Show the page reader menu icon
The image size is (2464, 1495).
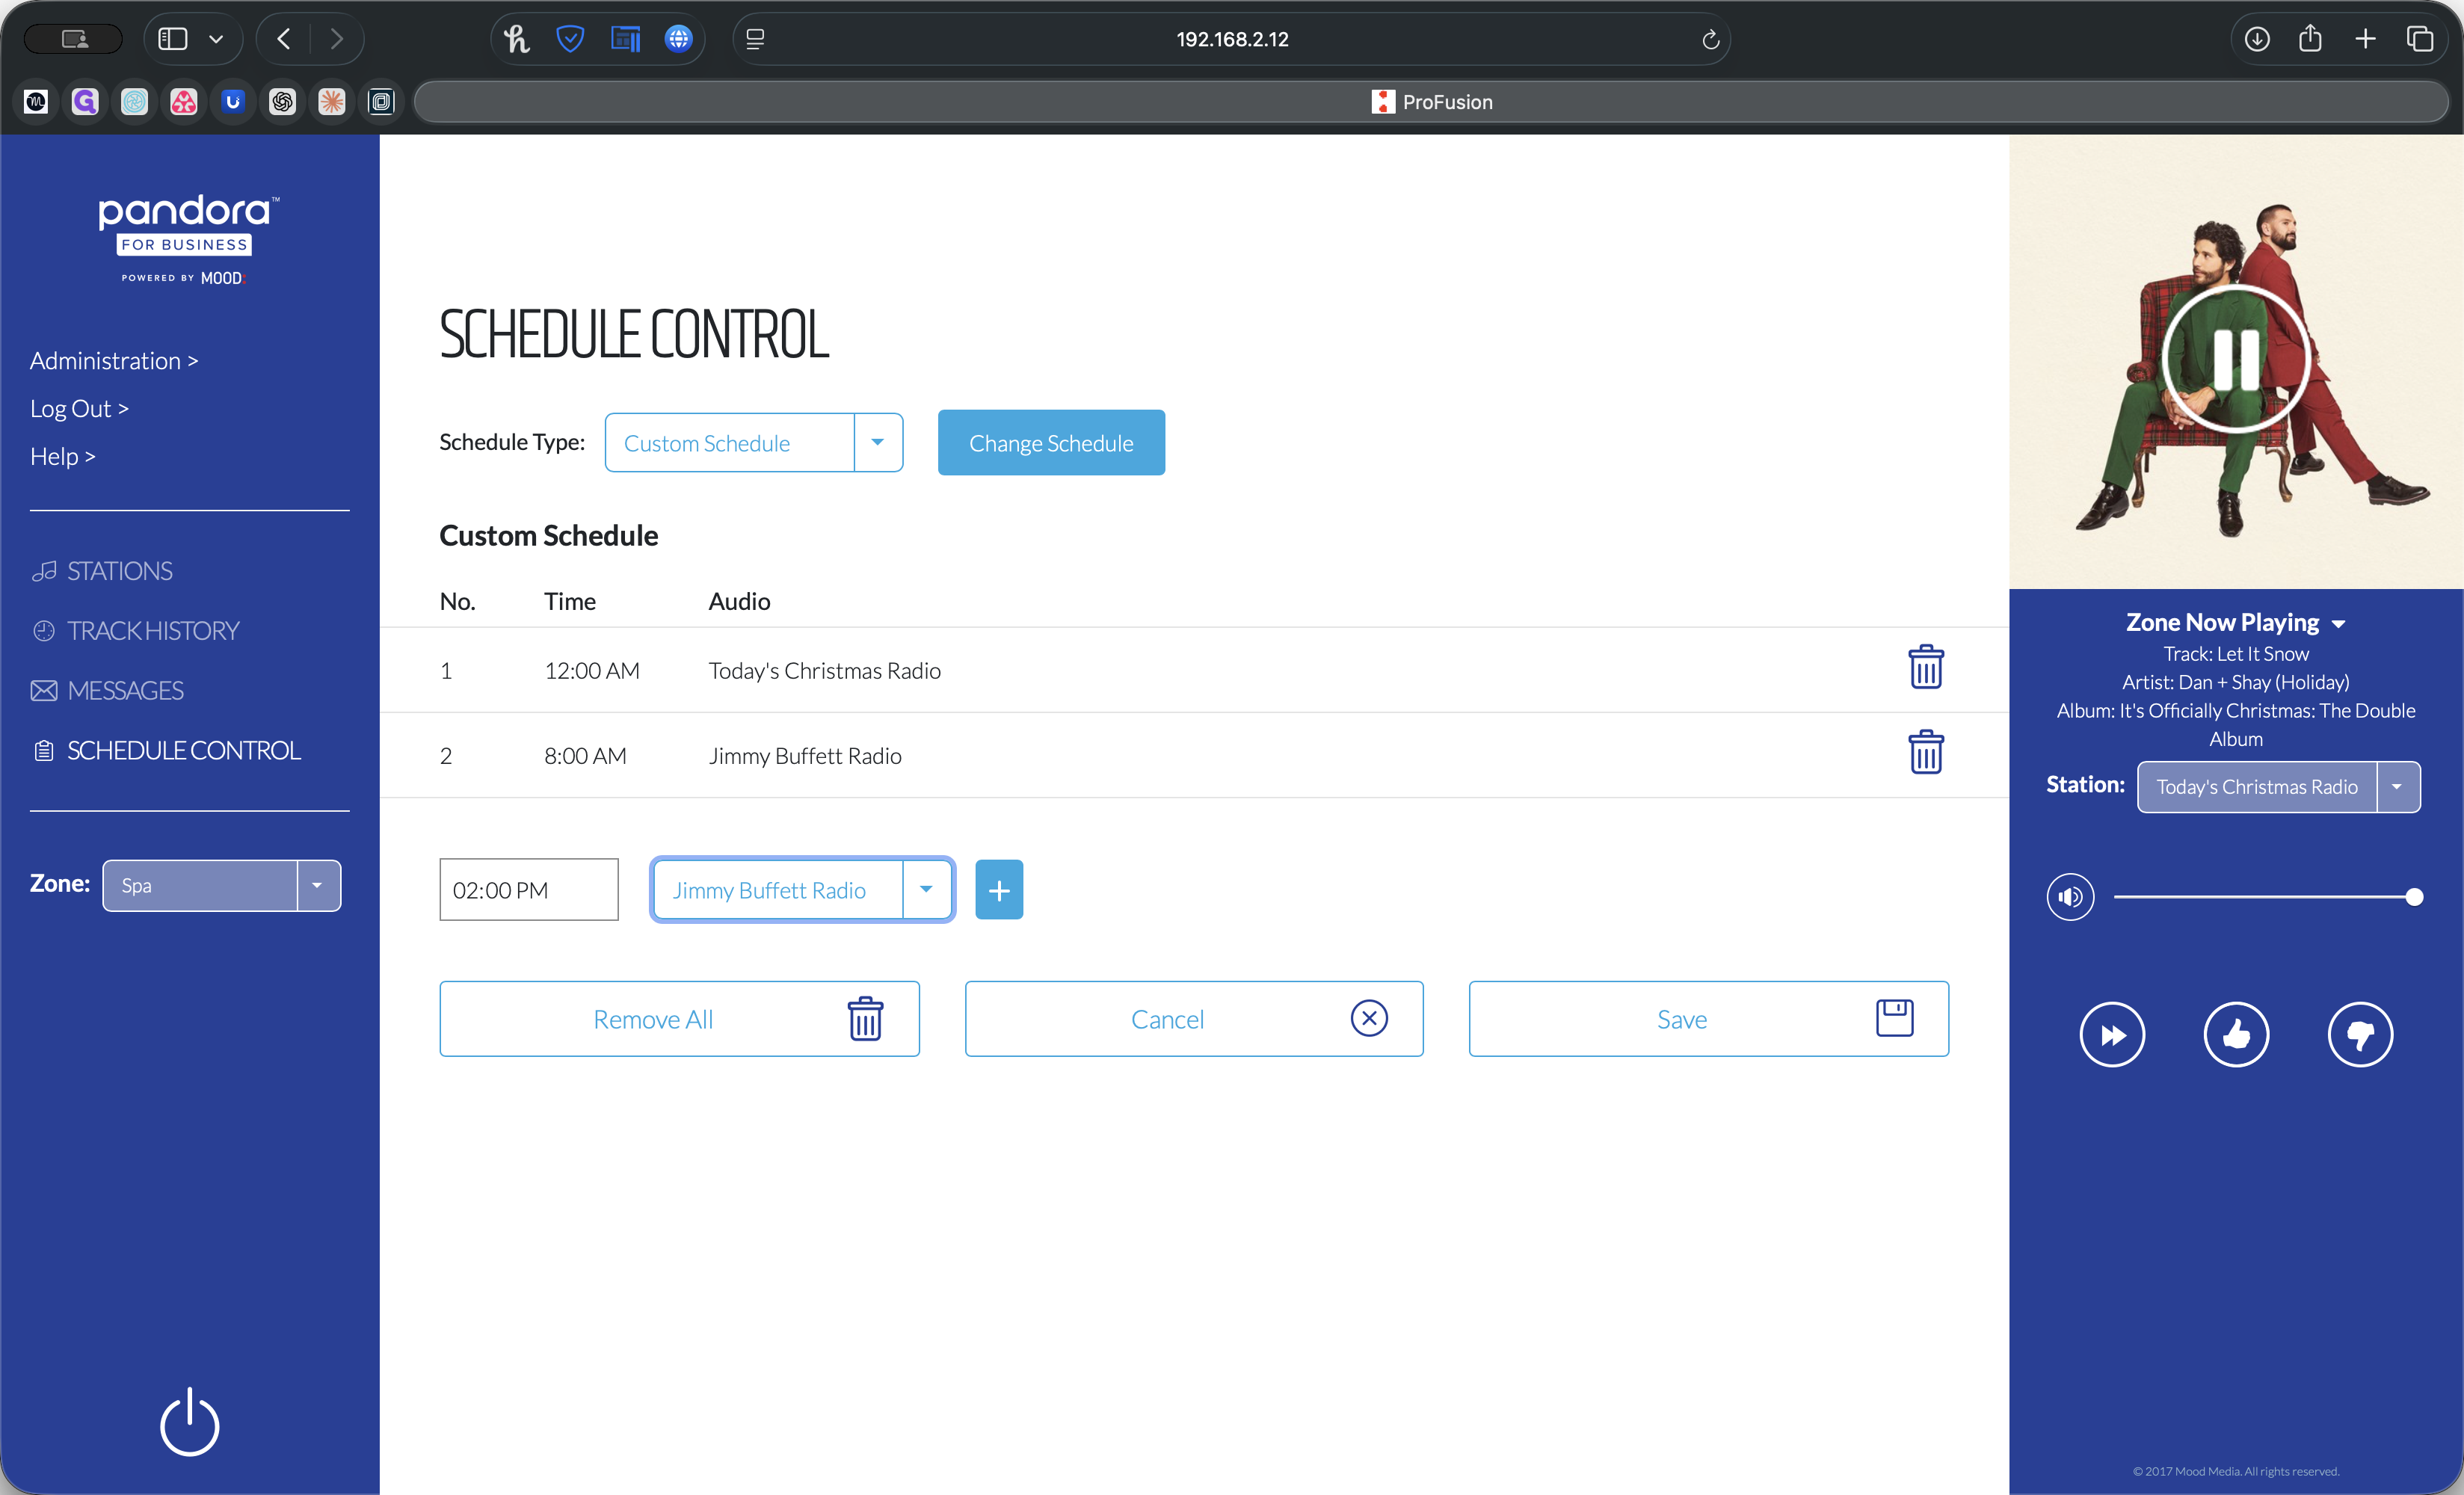pyautogui.click(x=755, y=39)
